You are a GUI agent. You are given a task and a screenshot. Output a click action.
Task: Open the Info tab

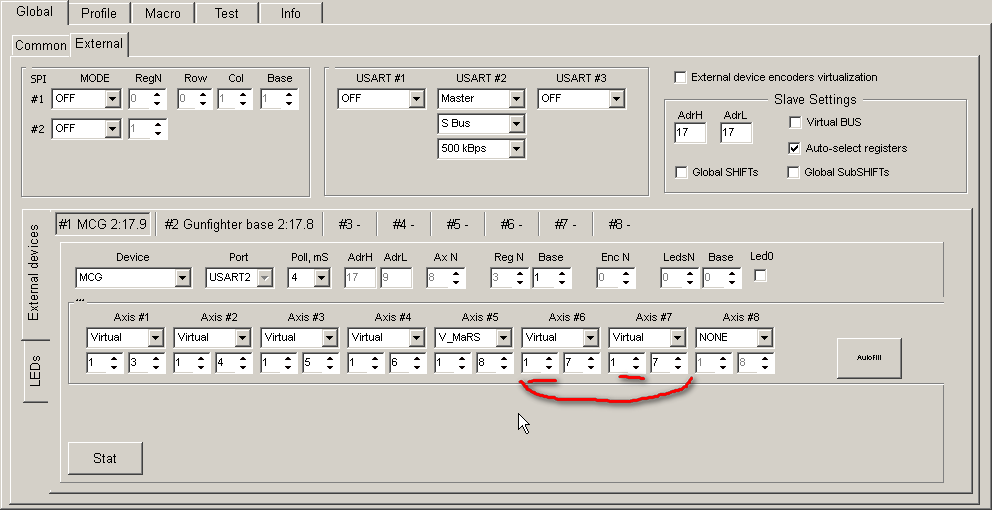tap(290, 13)
